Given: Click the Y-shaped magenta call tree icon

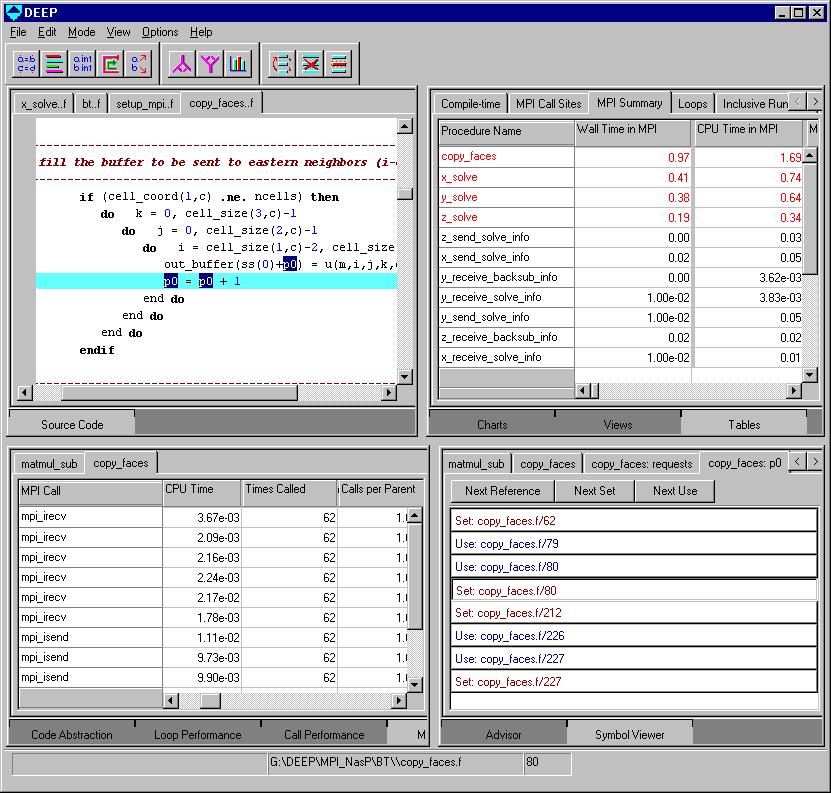Looking at the screenshot, I should (x=210, y=64).
